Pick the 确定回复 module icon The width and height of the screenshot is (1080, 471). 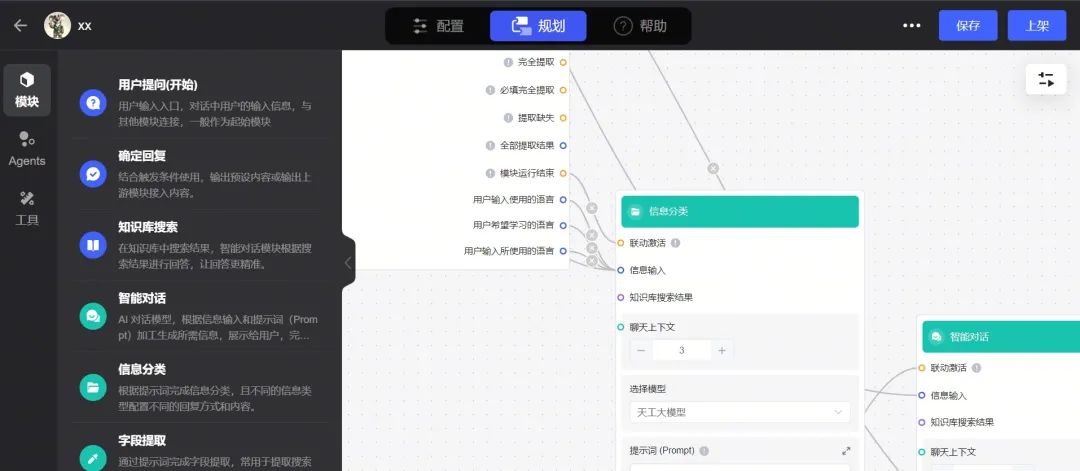click(93, 174)
